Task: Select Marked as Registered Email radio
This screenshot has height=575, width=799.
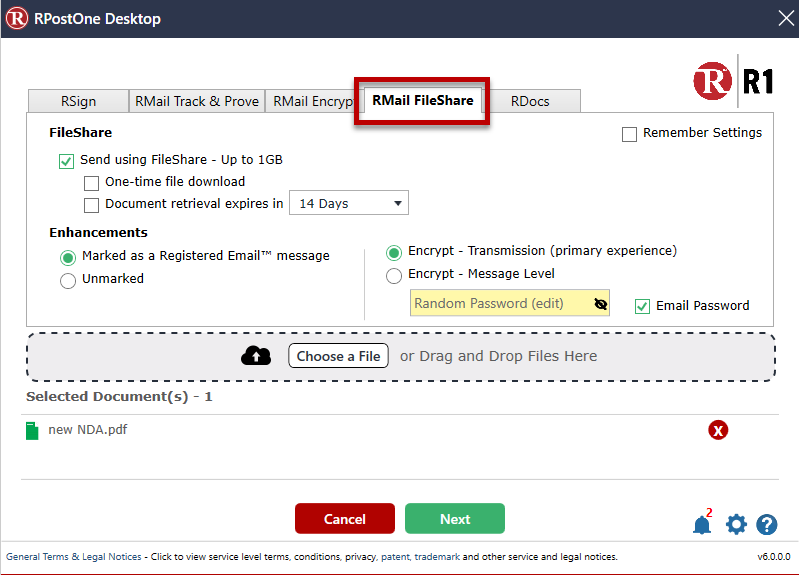Action: (x=68, y=257)
